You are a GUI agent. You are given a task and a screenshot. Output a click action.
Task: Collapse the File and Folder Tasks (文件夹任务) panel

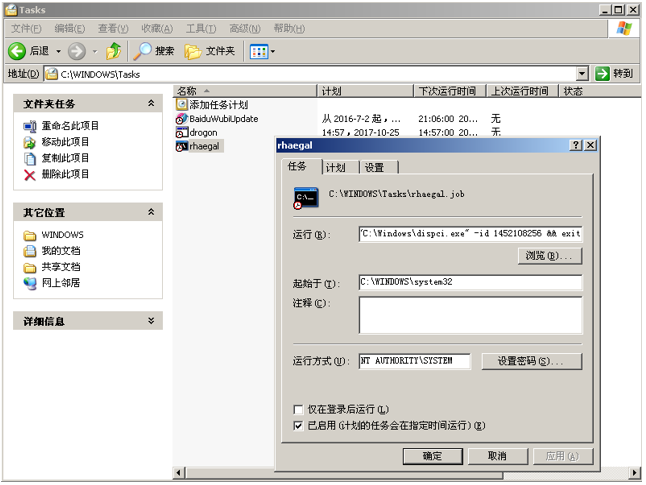point(151,103)
